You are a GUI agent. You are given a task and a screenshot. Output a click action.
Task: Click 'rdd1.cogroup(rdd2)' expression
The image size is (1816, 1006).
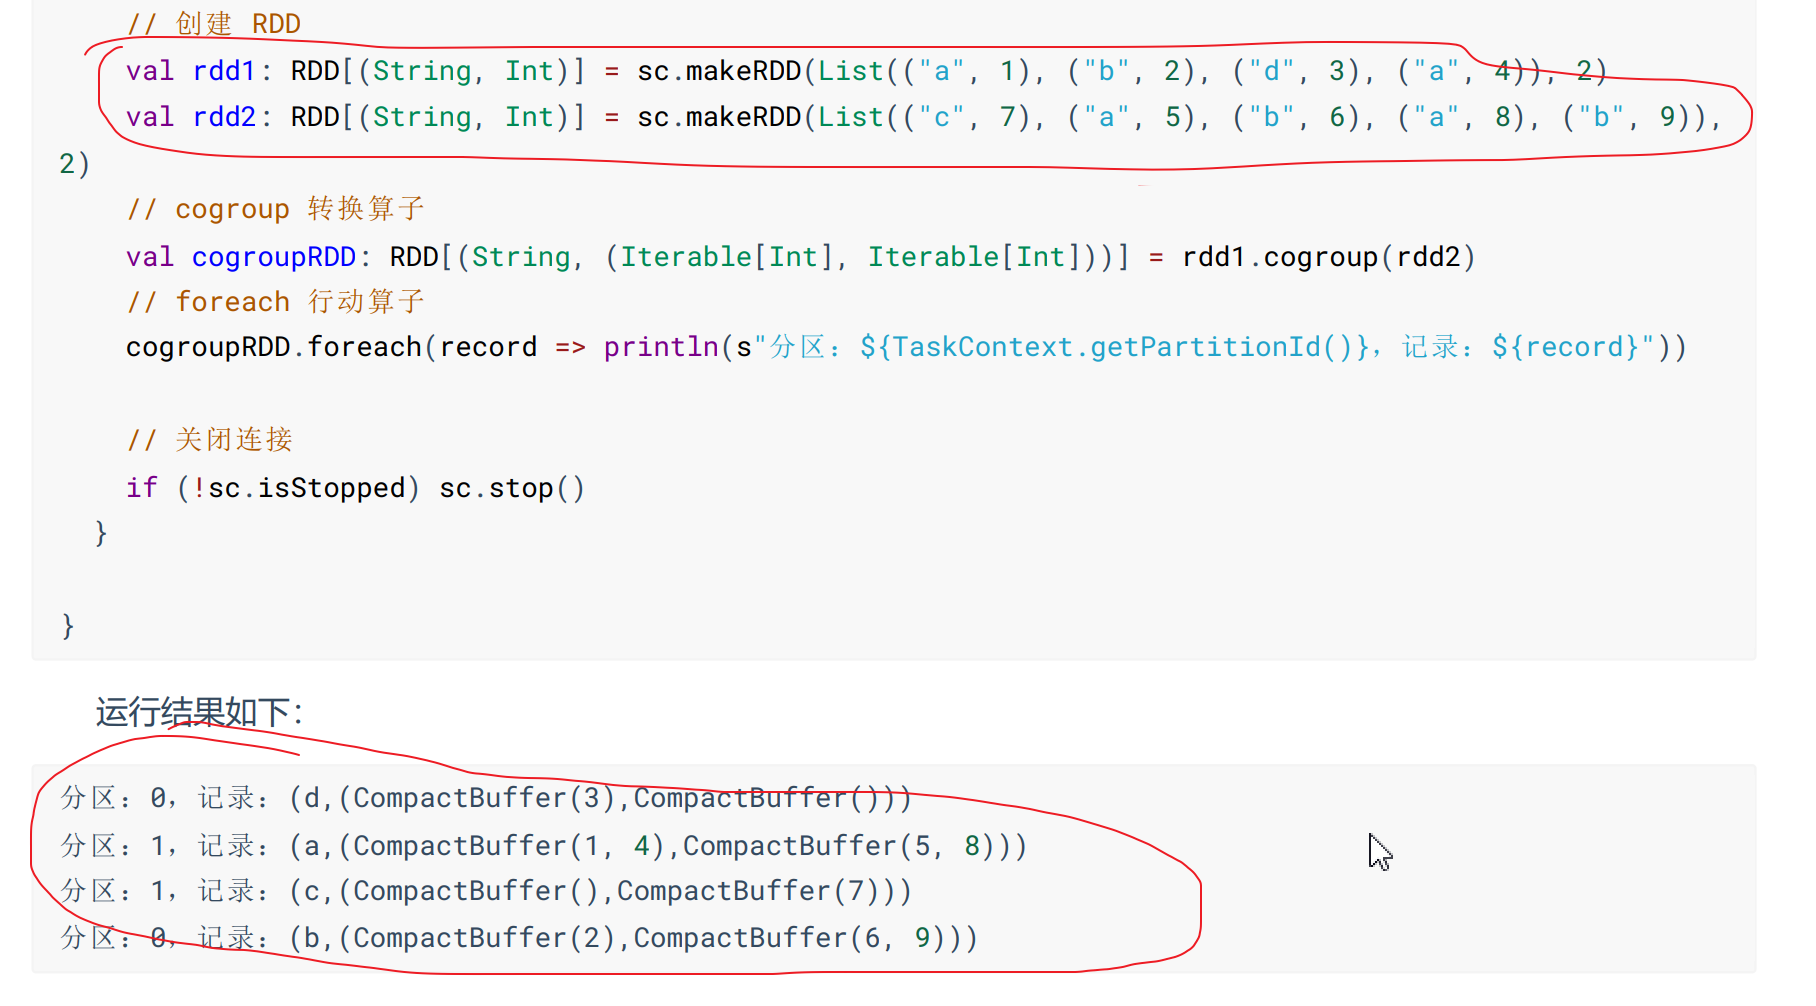tap(1328, 257)
